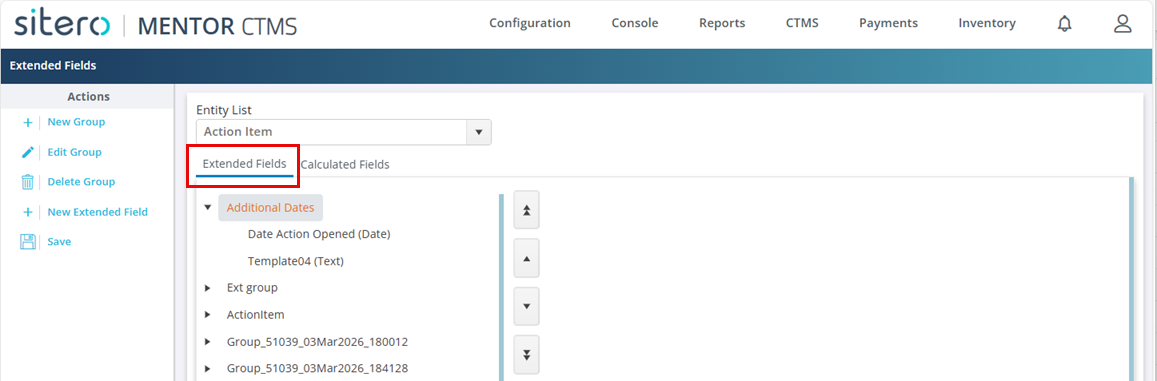Select the Ext group label

[252, 287]
